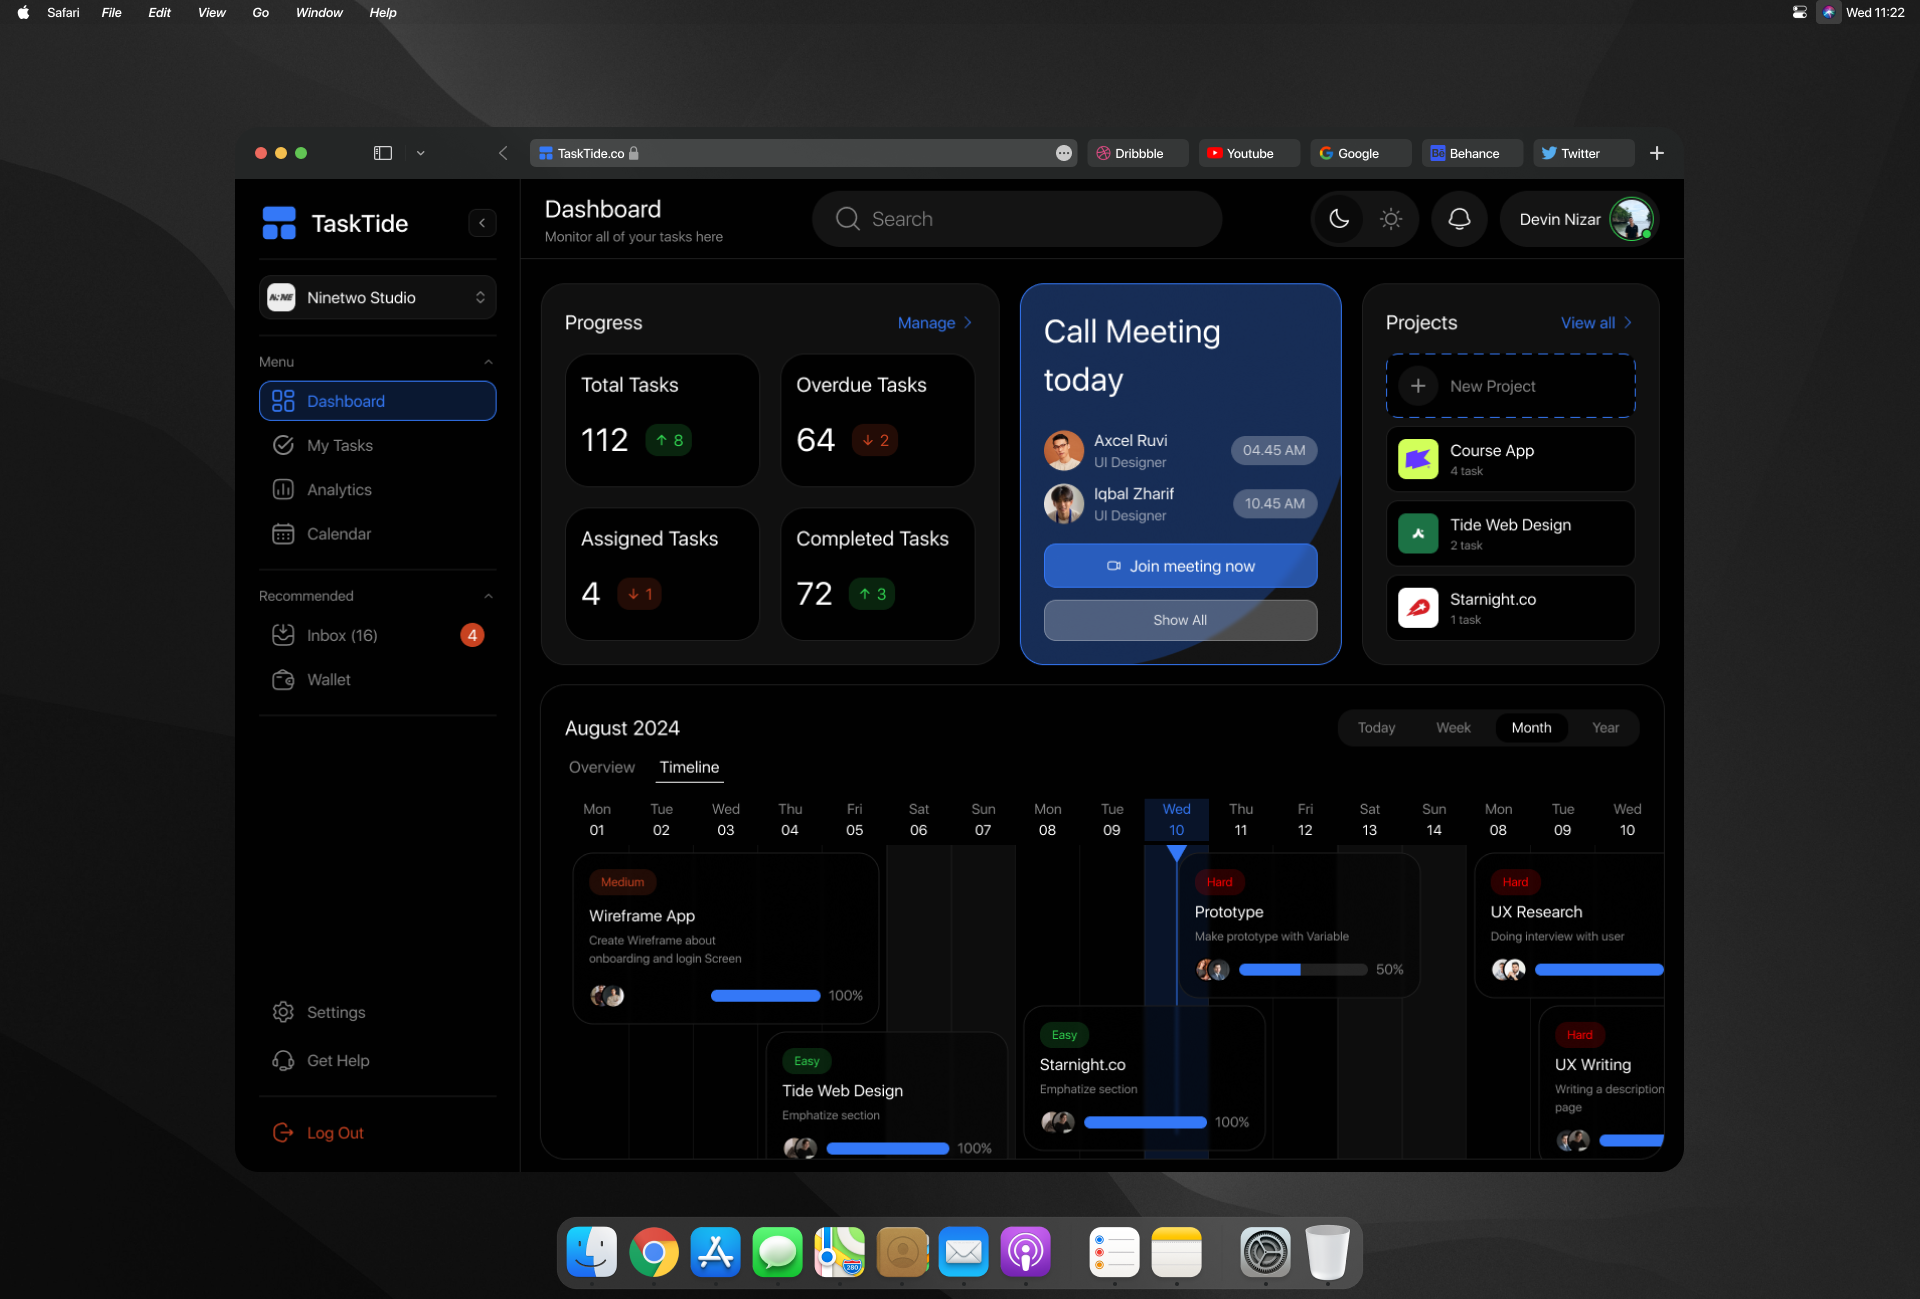Enable light mode with the sun icon
The width and height of the screenshot is (1920, 1299).
(x=1390, y=218)
